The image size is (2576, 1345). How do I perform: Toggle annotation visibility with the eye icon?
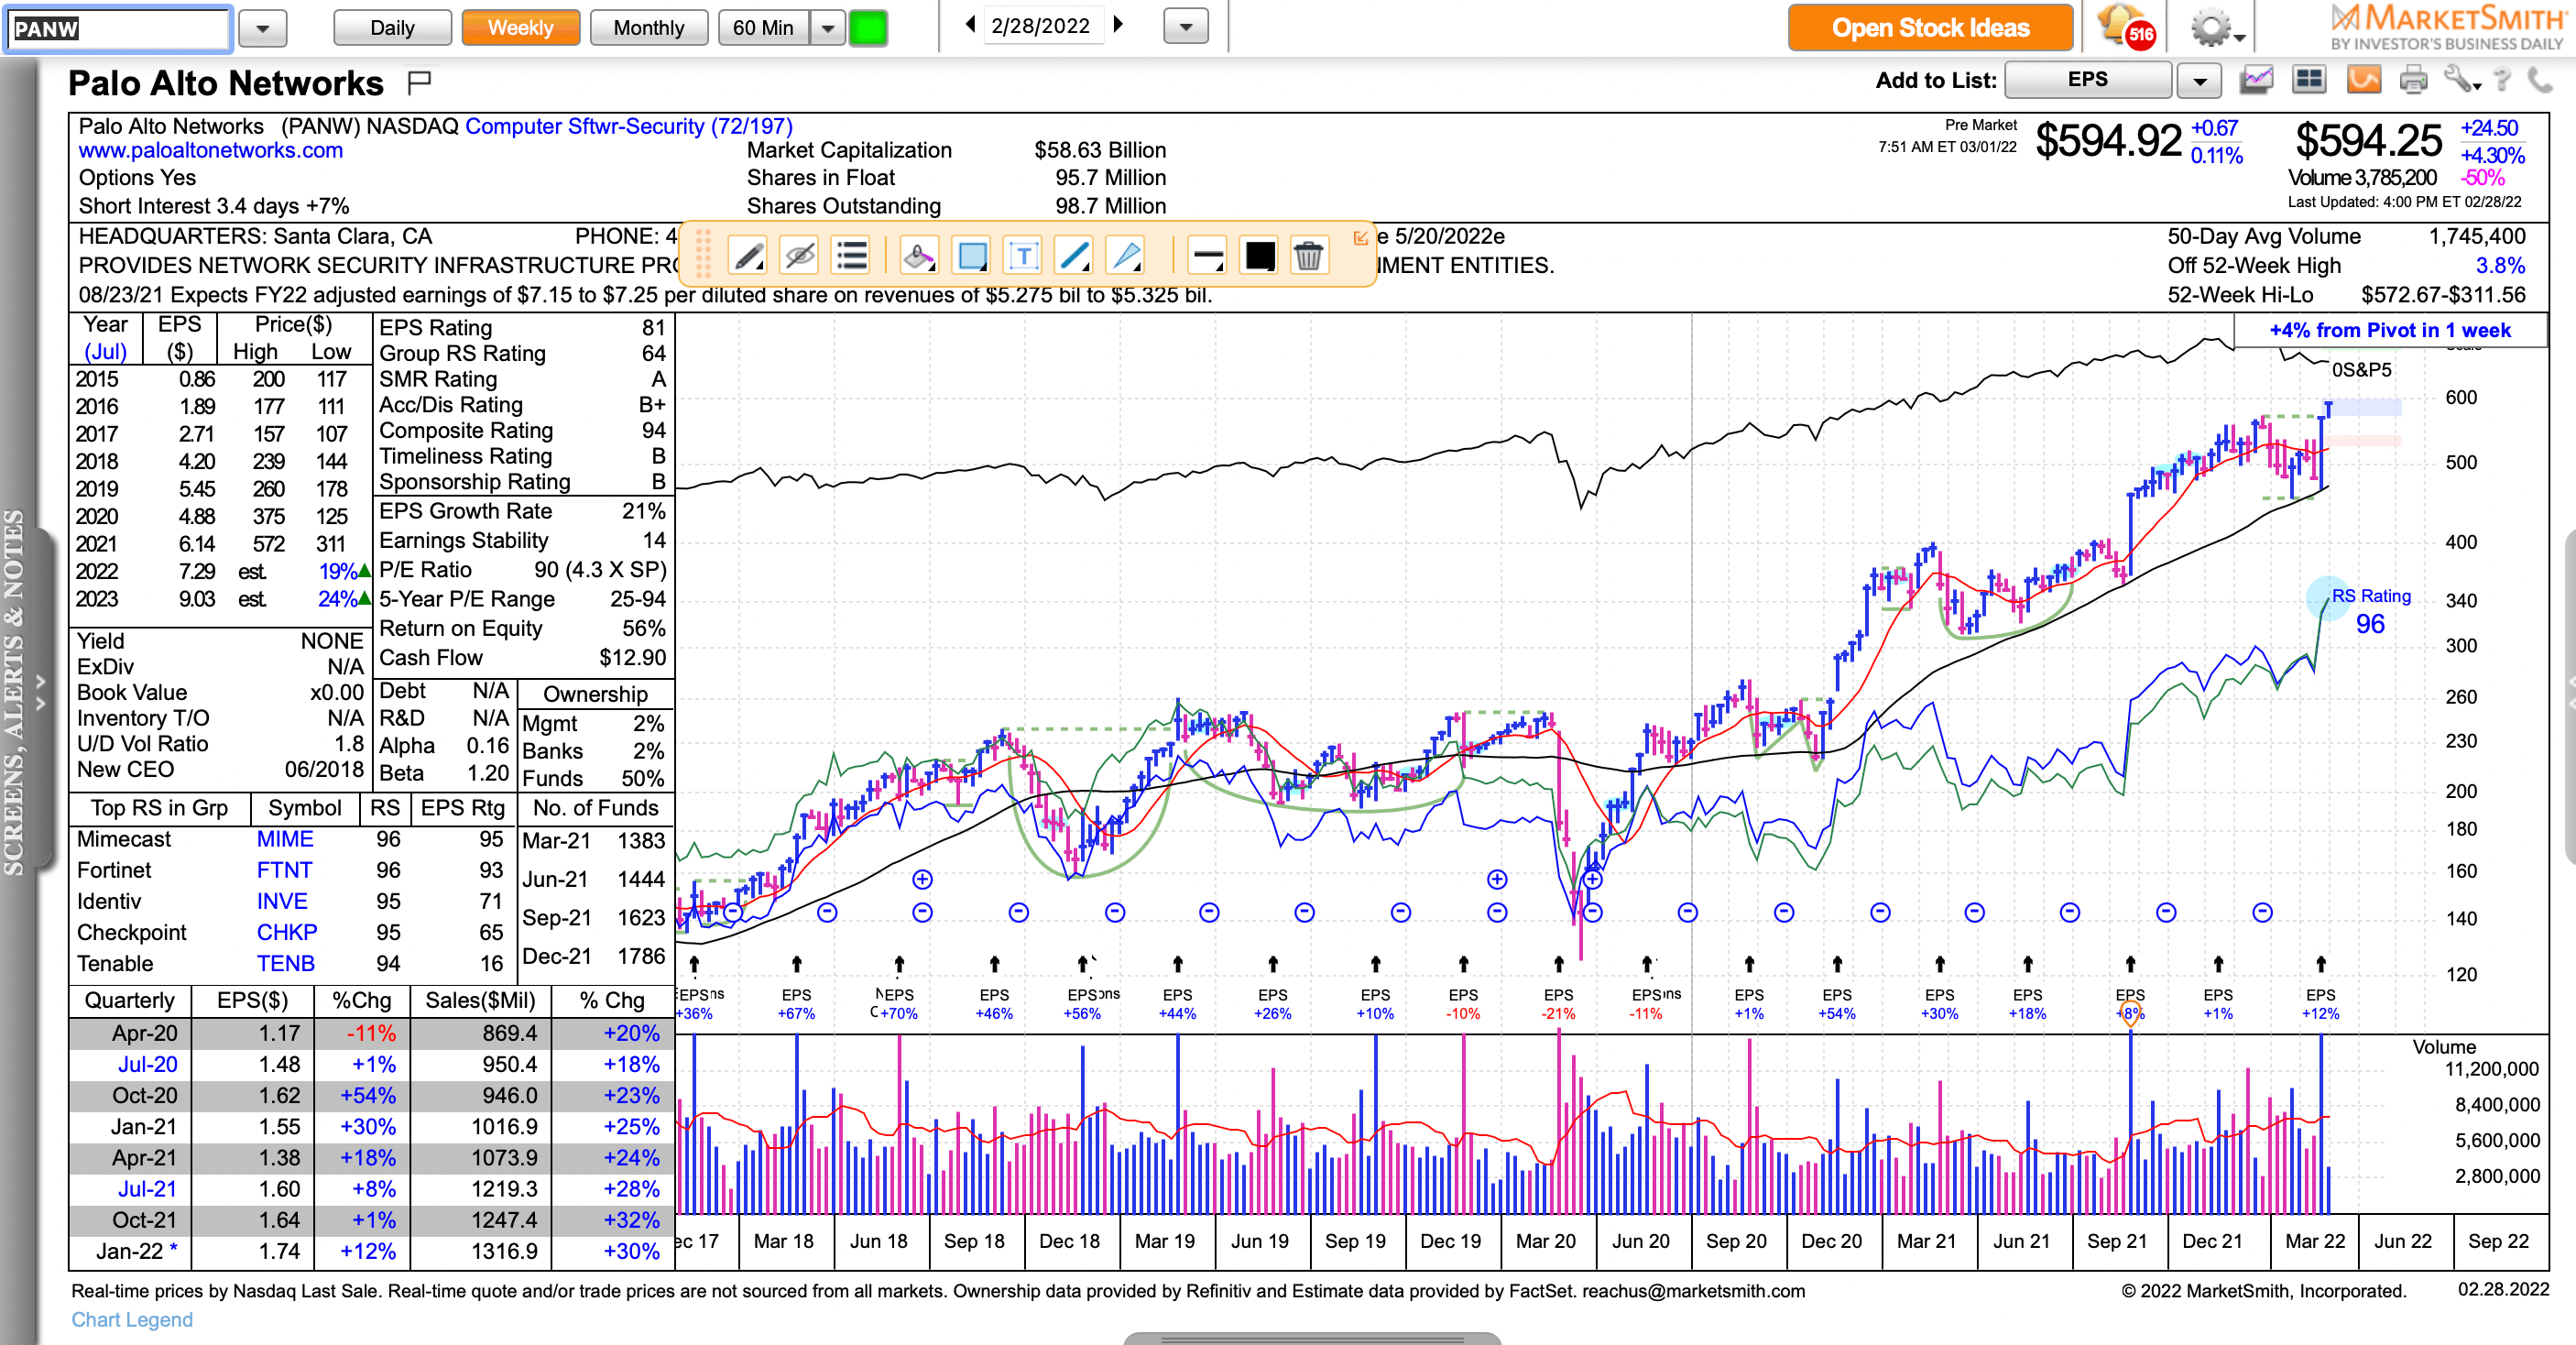[x=800, y=256]
